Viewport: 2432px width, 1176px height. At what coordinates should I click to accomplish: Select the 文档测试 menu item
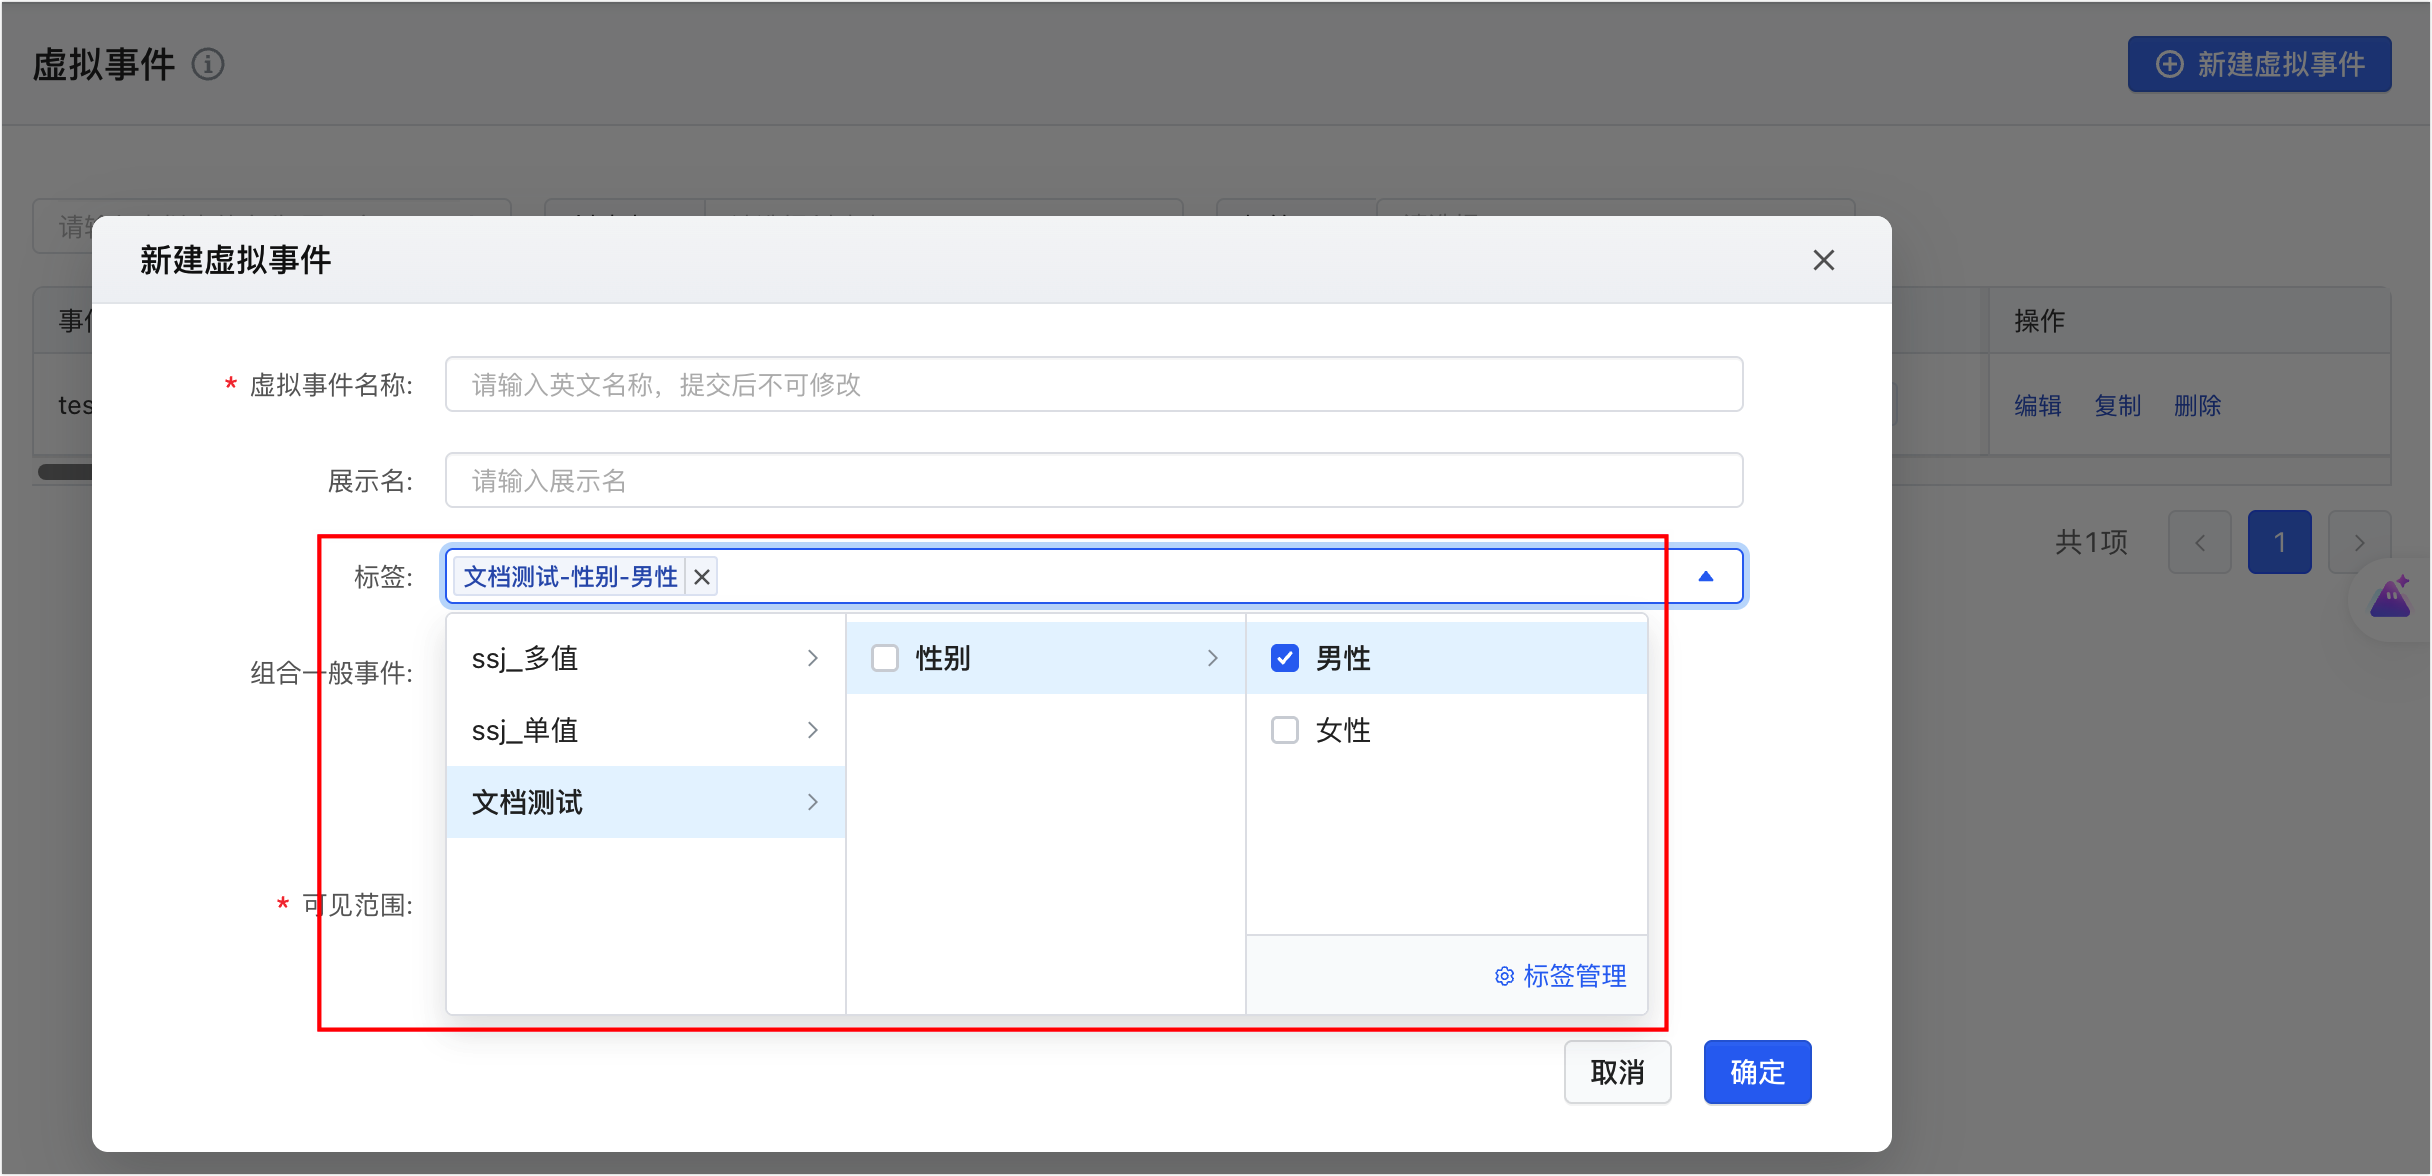646,802
